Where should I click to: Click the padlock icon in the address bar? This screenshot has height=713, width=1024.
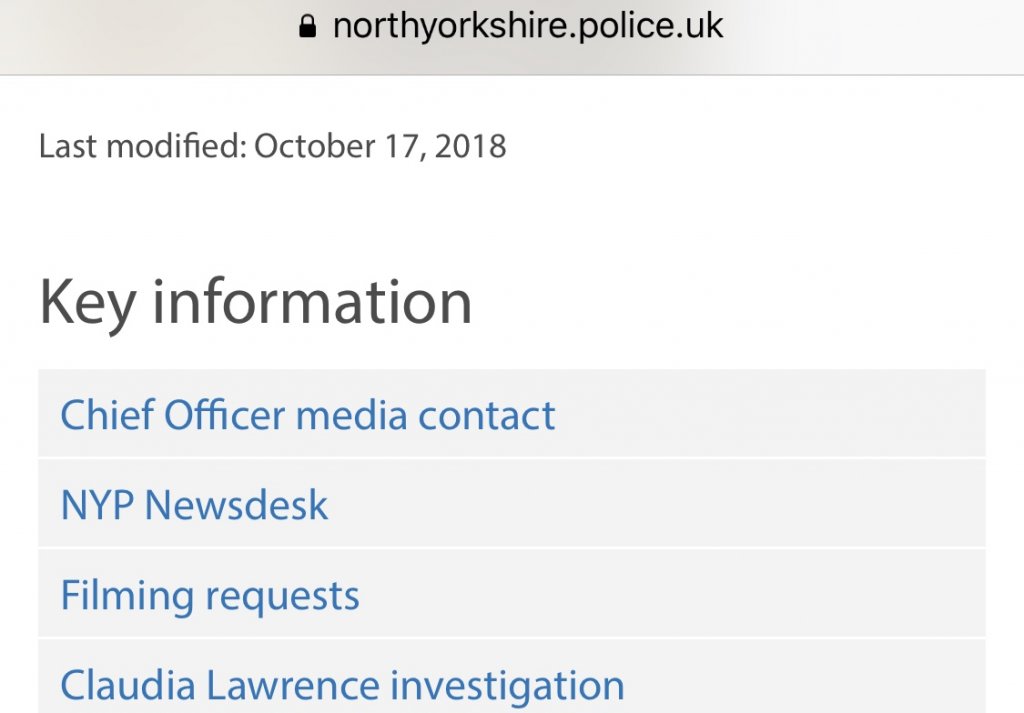[x=308, y=27]
